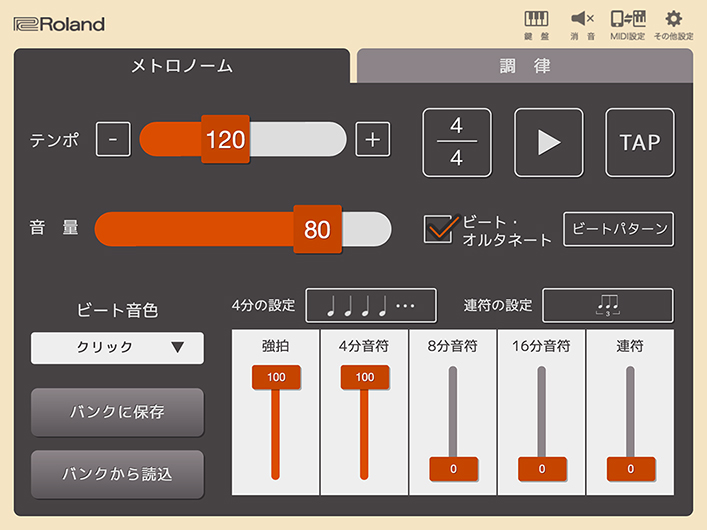This screenshot has height=530, width=707.
Task: Open MIDI設定 settings icon
Action: point(627,24)
